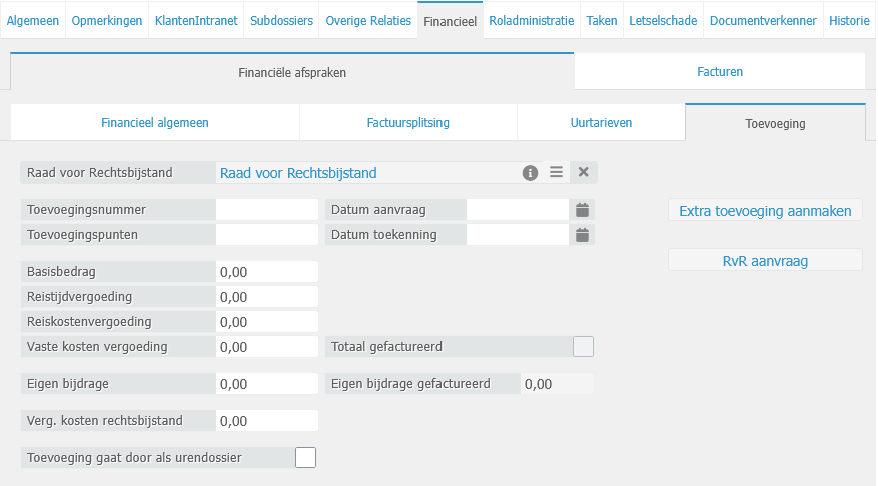878x486 pixels.
Task: Click the Raad voor Rechtsbijstand relation link
Action: (298, 173)
